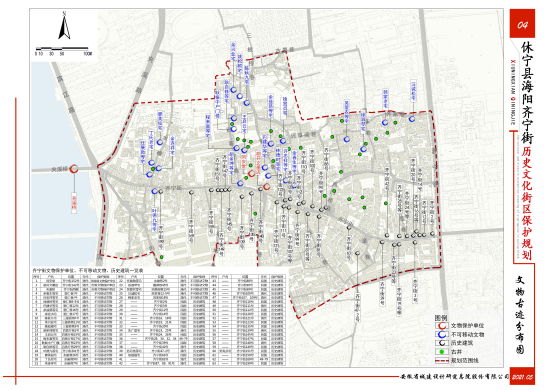Image resolution: width=551 pixels, height=390 pixels.
Task: Click the red 04 page number box
Action: click(522, 24)
